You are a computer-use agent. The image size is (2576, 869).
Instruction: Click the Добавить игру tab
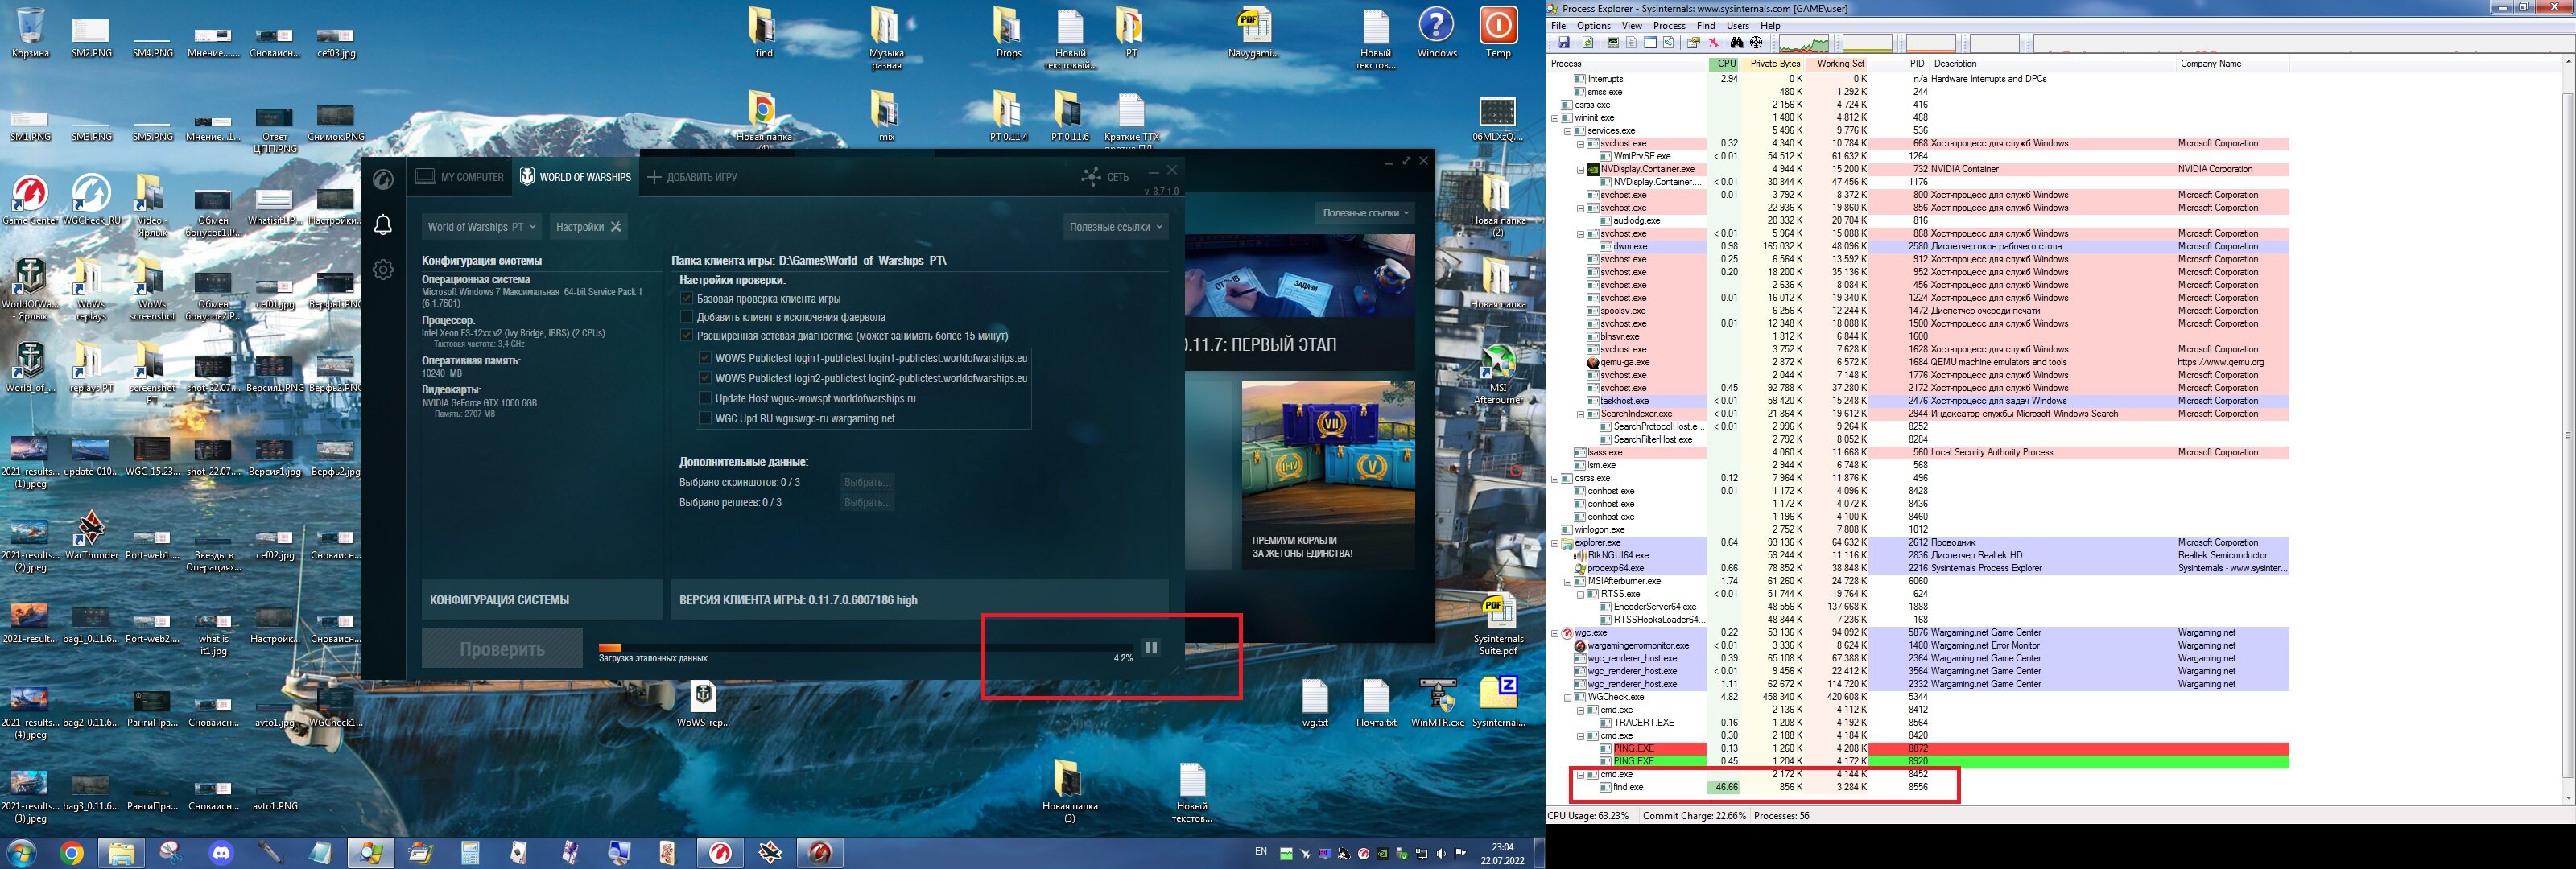pyautogui.click(x=692, y=177)
